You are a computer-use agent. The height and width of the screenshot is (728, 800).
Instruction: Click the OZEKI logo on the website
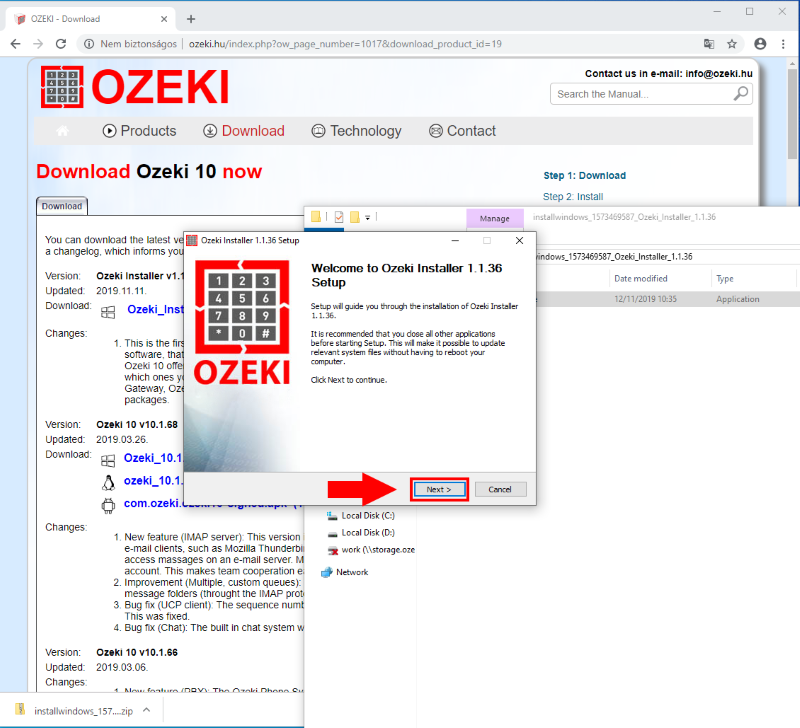point(135,87)
